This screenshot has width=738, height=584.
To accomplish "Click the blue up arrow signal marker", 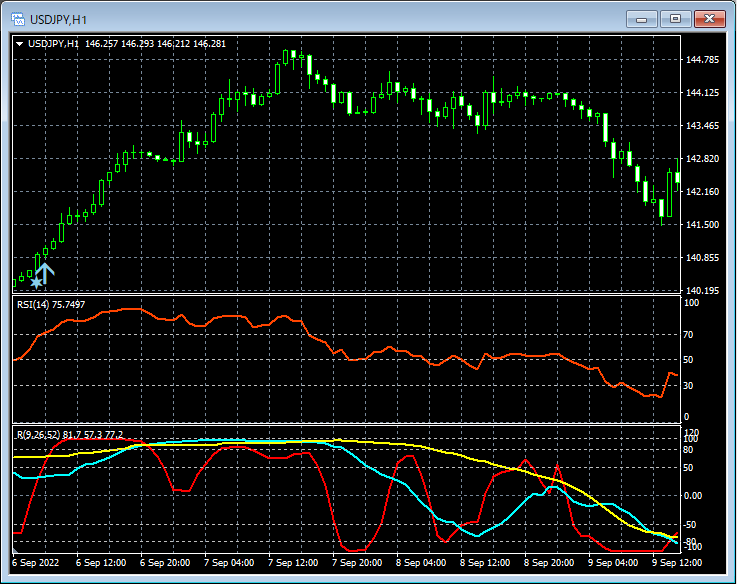I will pos(45,273).
